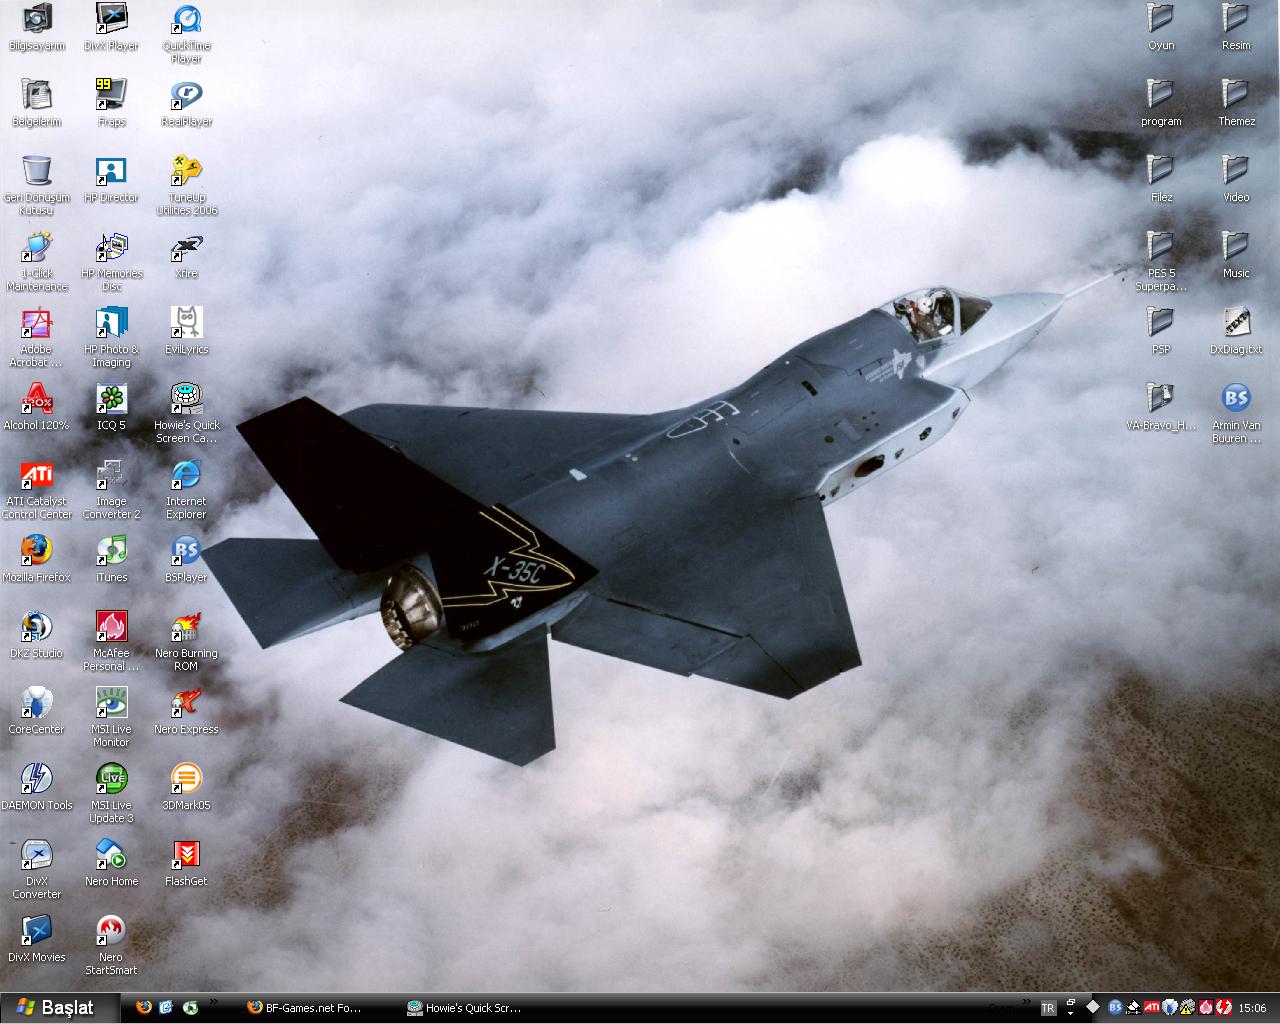This screenshot has height=1024, width=1280.
Task: Open the BS tray icon
Action: (1115, 1008)
